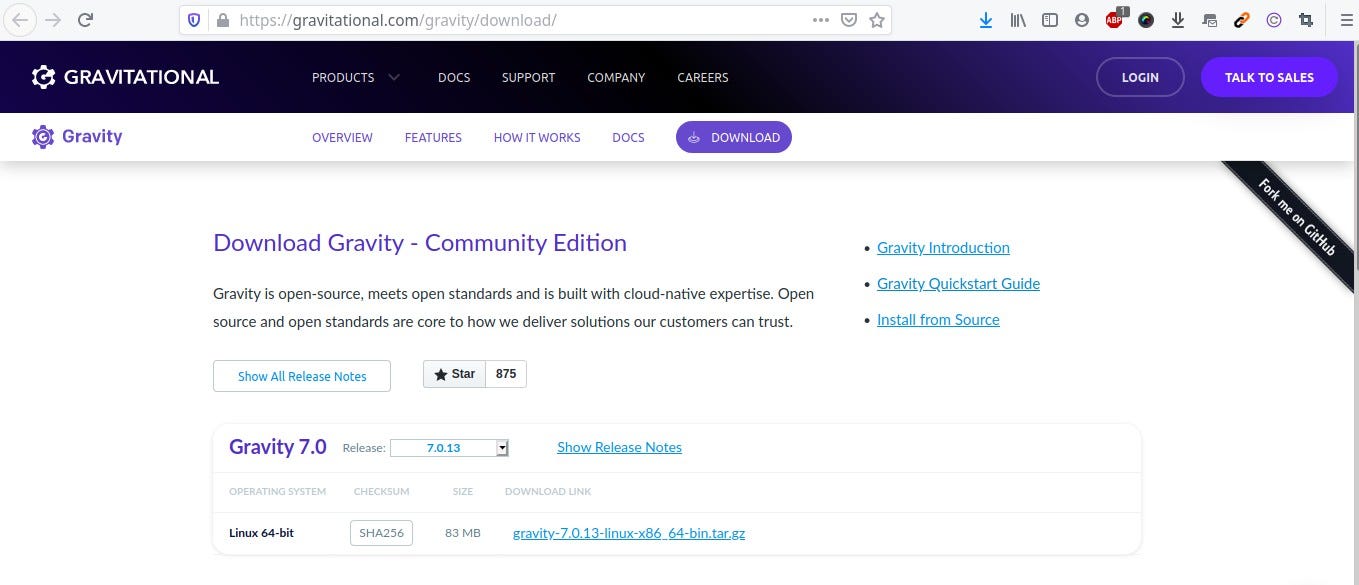Go to Careers page
The width and height of the screenshot is (1359, 585).
(x=703, y=77)
